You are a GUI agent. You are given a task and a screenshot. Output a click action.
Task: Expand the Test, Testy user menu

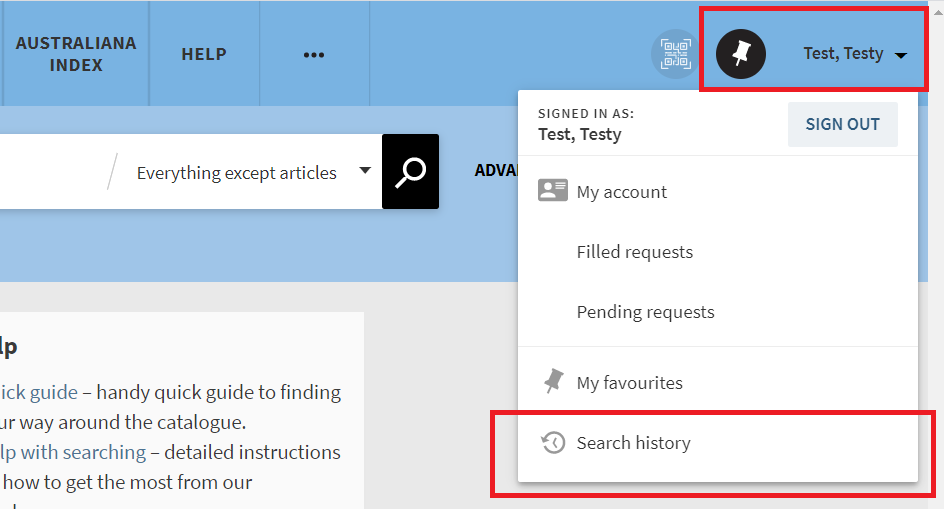855,54
